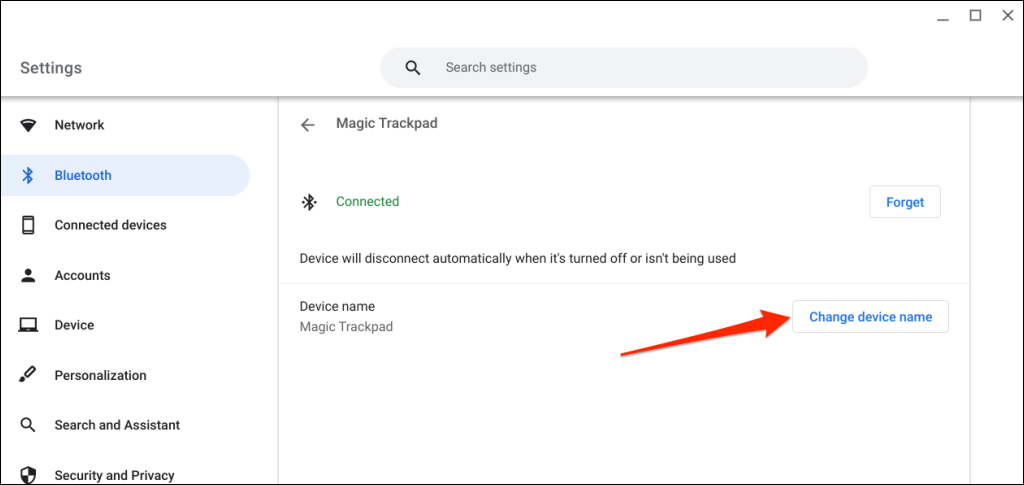1024x485 pixels.
Task: Click the magnifier icon in search bar
Action: [413, 68]
